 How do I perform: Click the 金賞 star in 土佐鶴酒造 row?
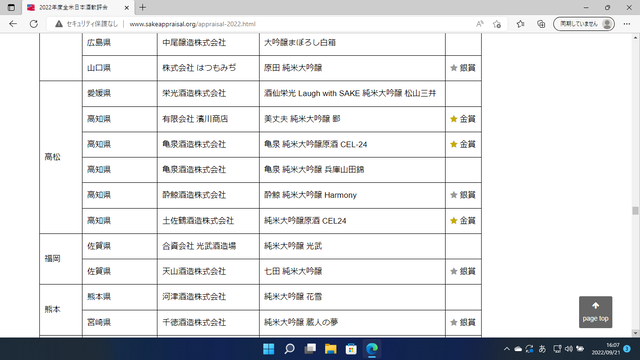coord(453,220)
